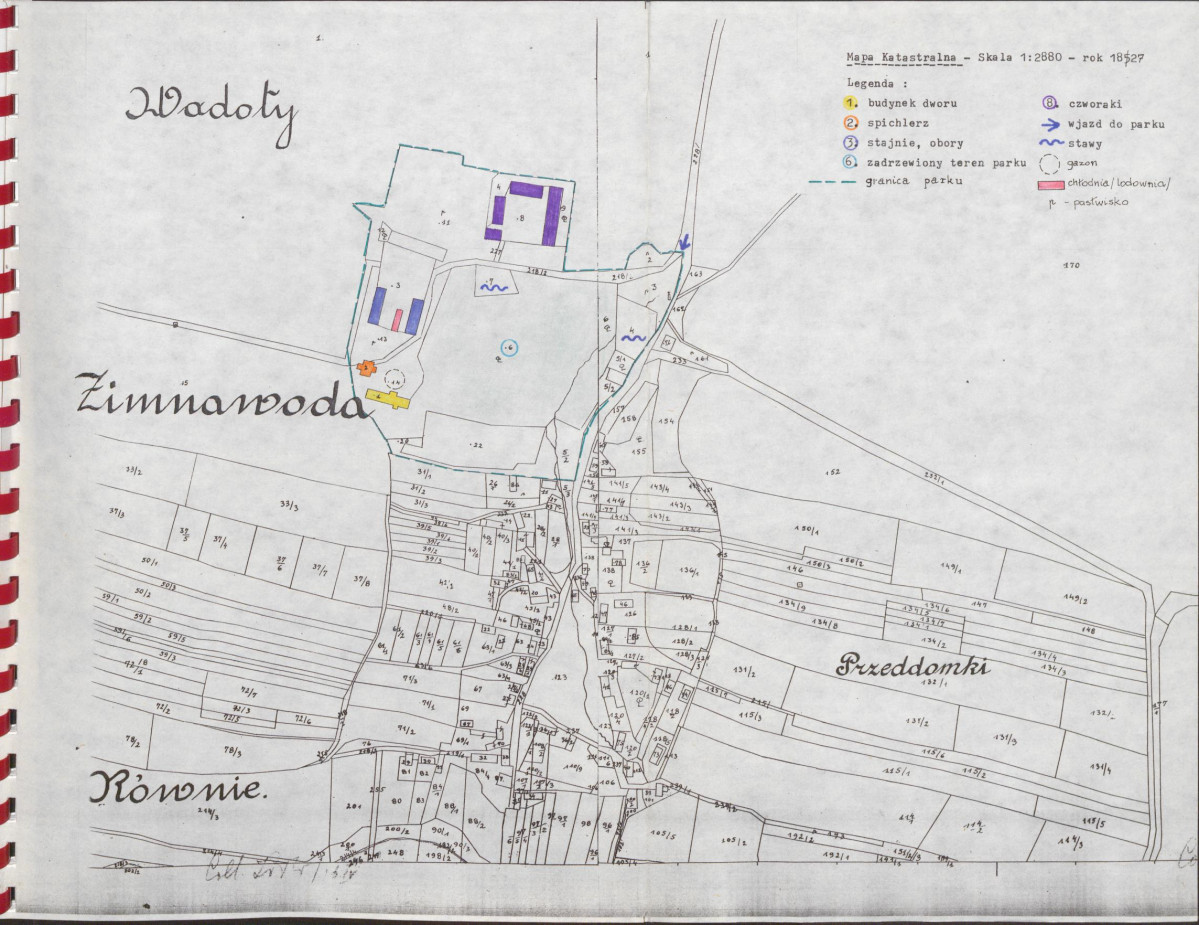
Task: Click the 'Równie.' place name
Action: tap(178, 786)
